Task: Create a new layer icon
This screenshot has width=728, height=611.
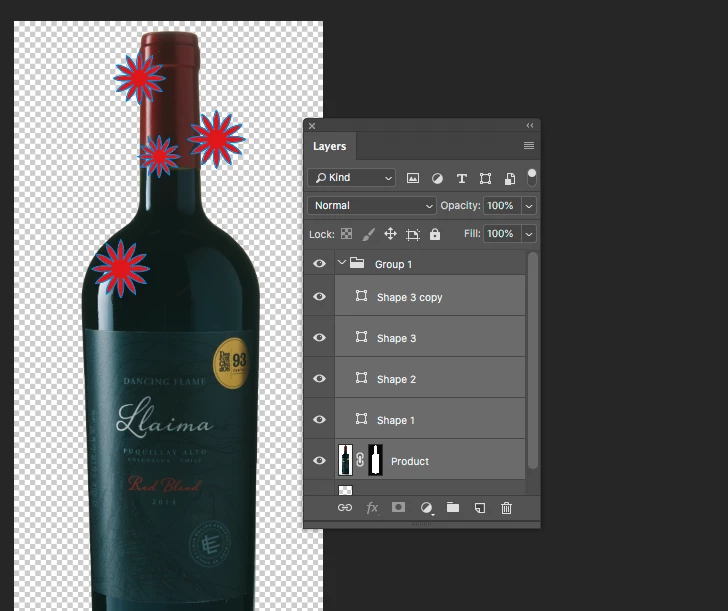Action: click(480, 508)
